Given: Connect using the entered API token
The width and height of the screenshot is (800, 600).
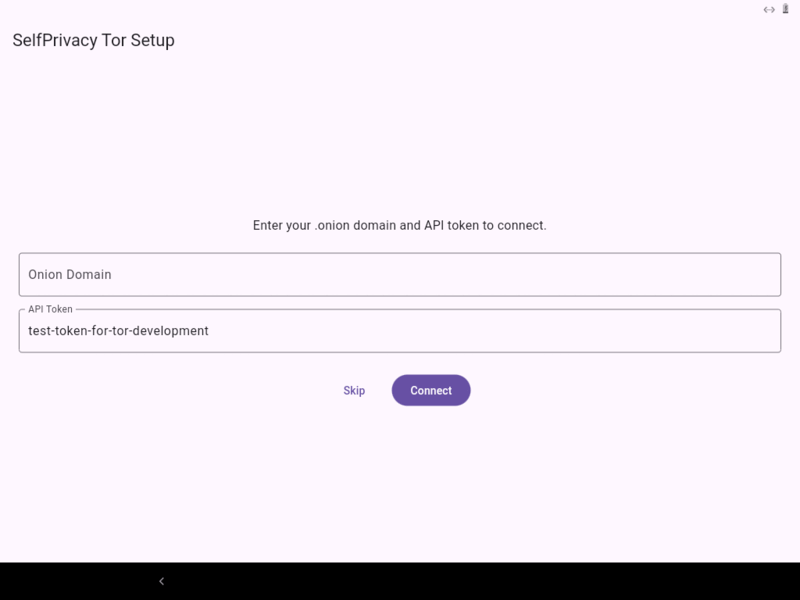Looking at the screenshot, I should 431,391.
